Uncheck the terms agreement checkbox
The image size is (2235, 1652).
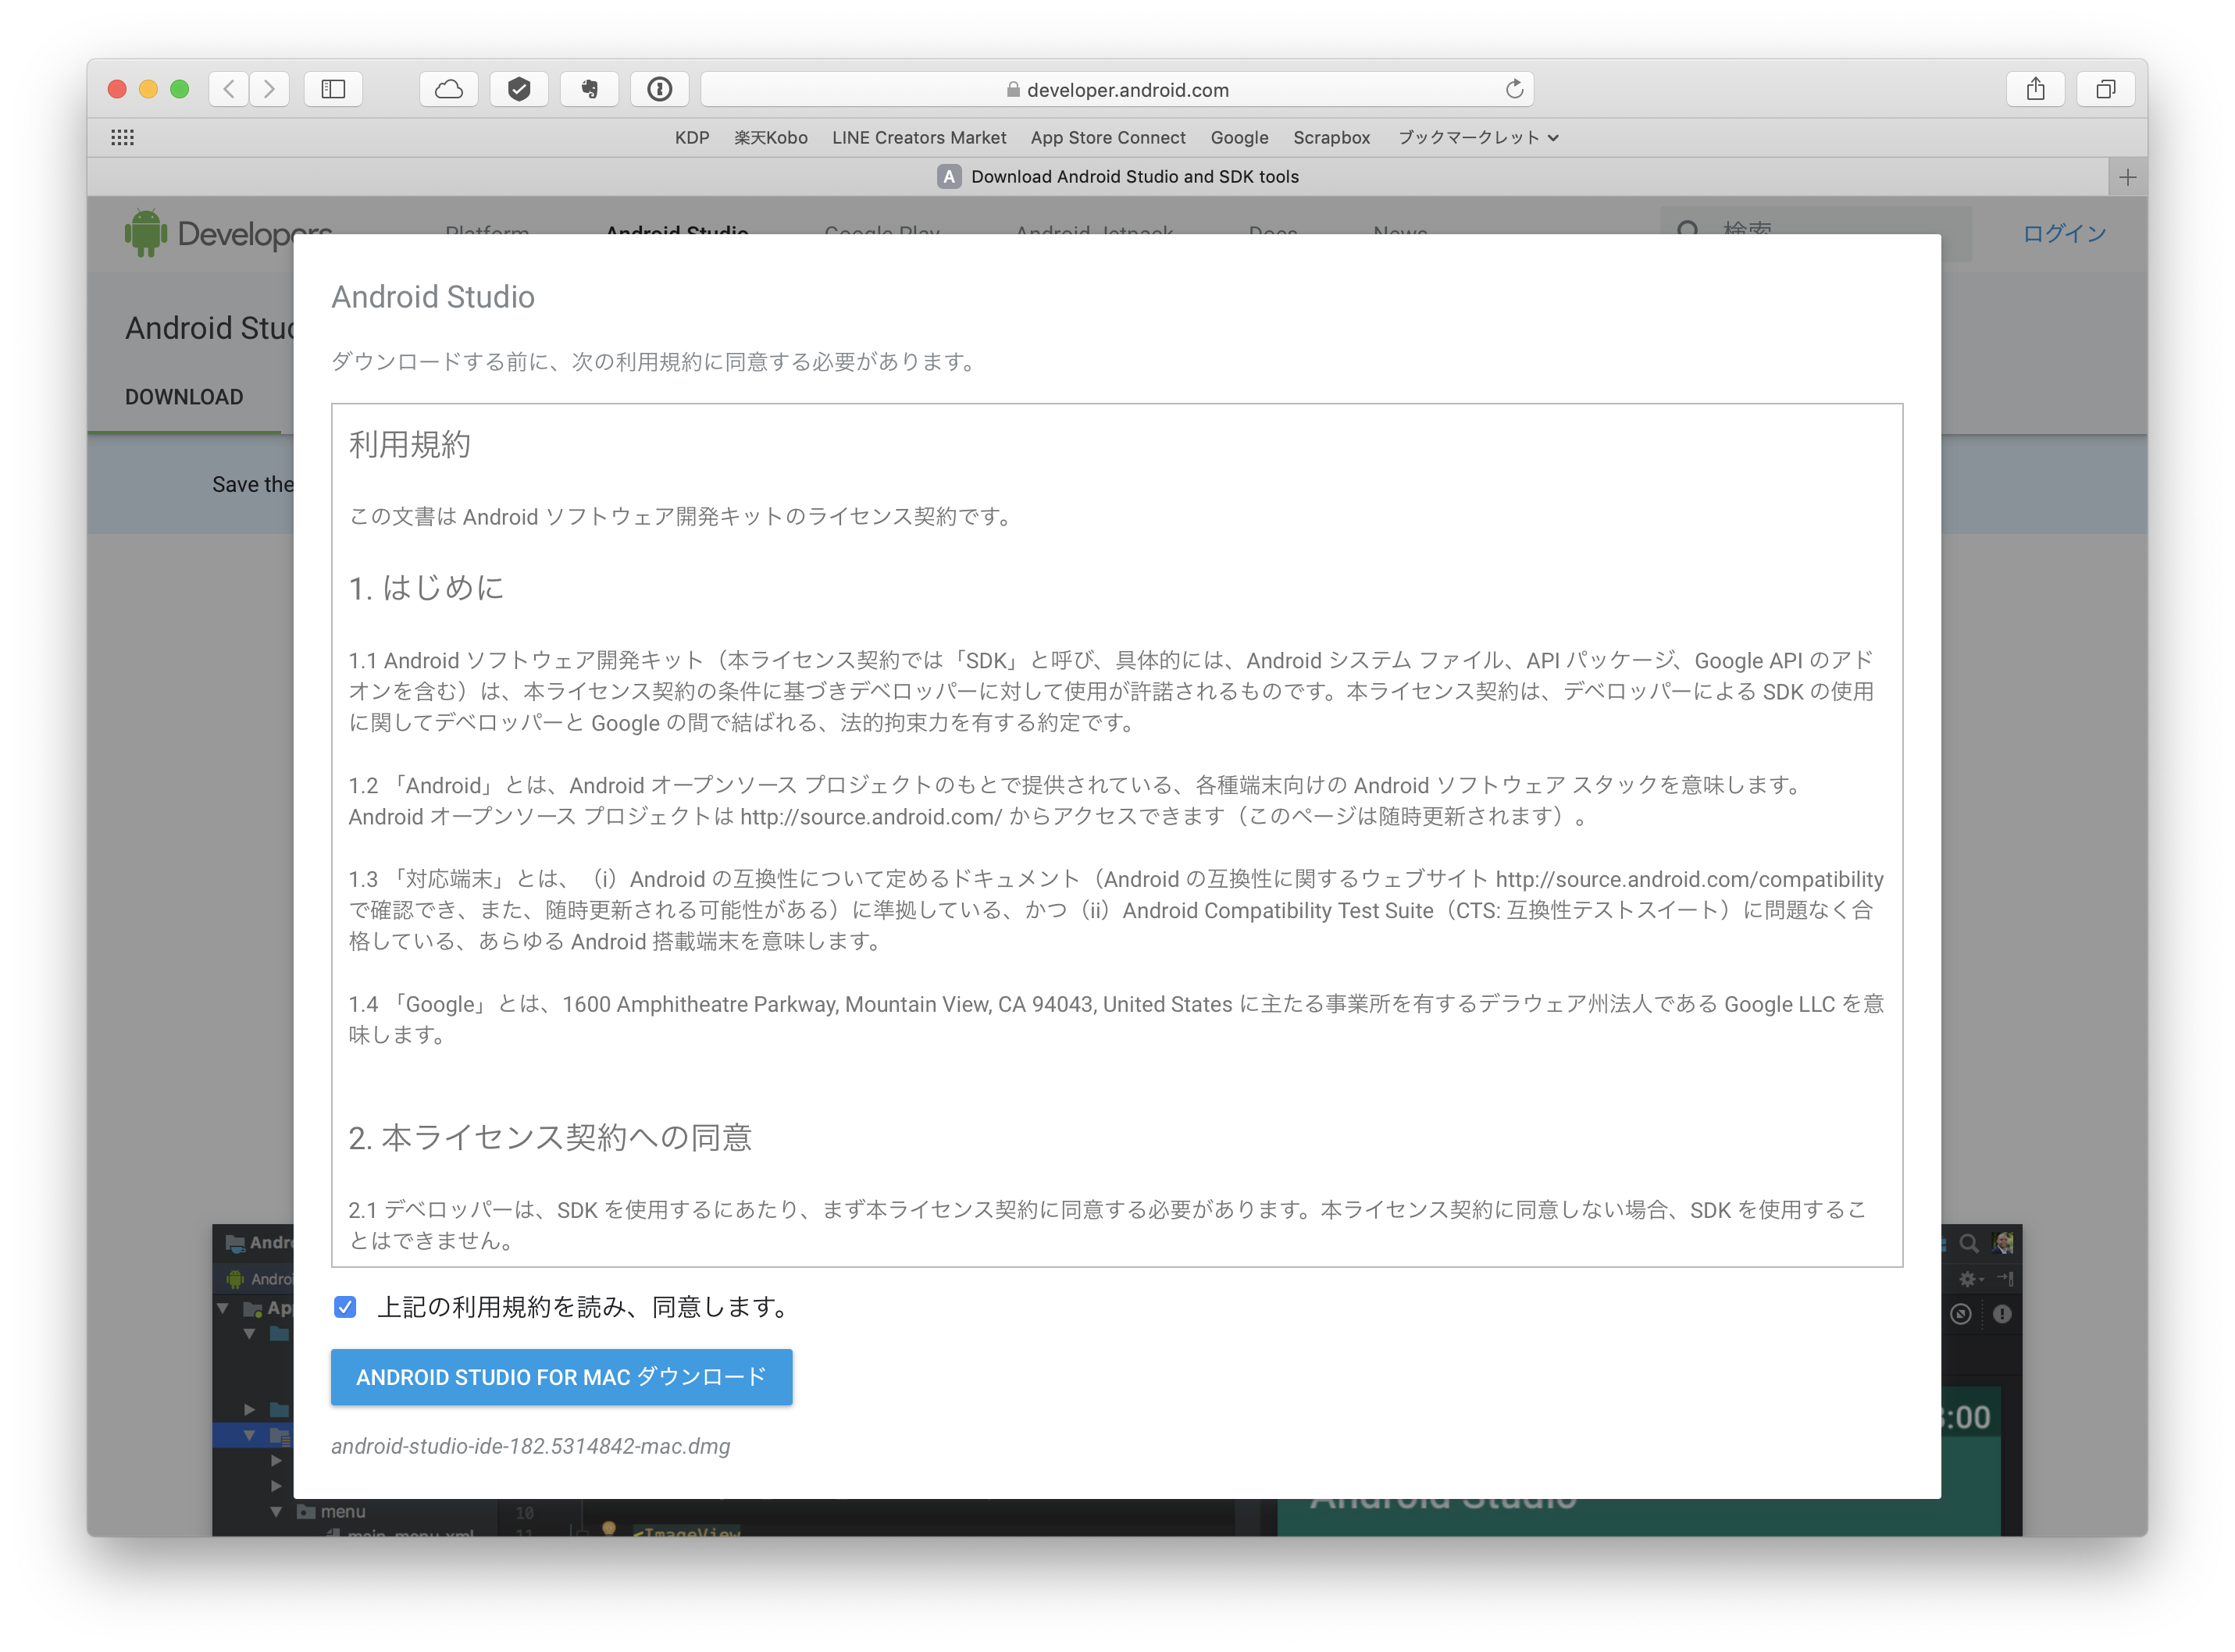[x=345, y=1307]
